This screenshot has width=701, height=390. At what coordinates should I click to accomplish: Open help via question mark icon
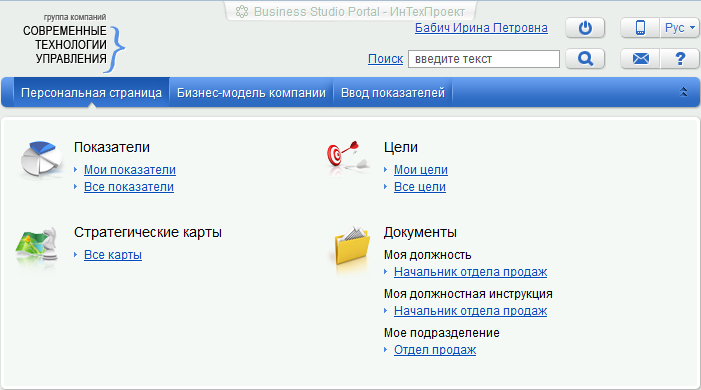[680, 59]
